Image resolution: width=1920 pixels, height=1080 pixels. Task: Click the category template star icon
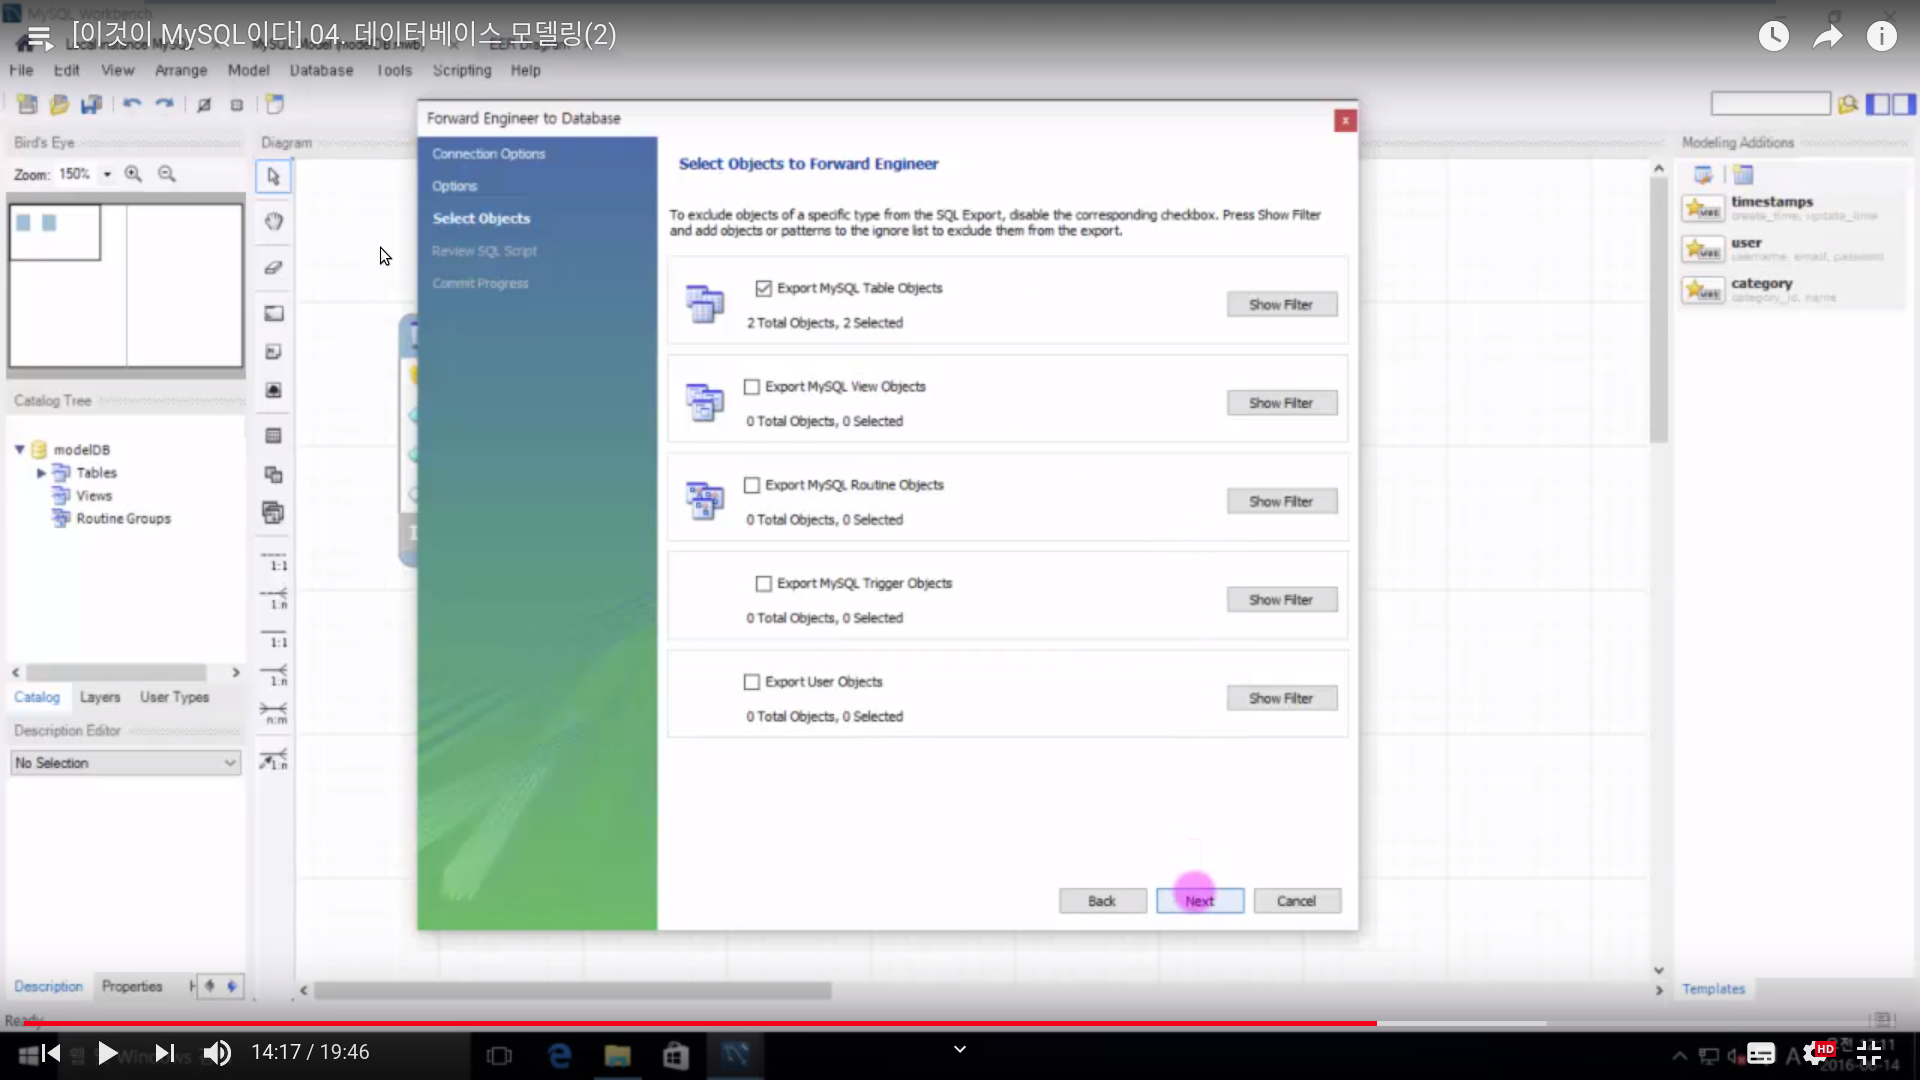coord(1703,290)
